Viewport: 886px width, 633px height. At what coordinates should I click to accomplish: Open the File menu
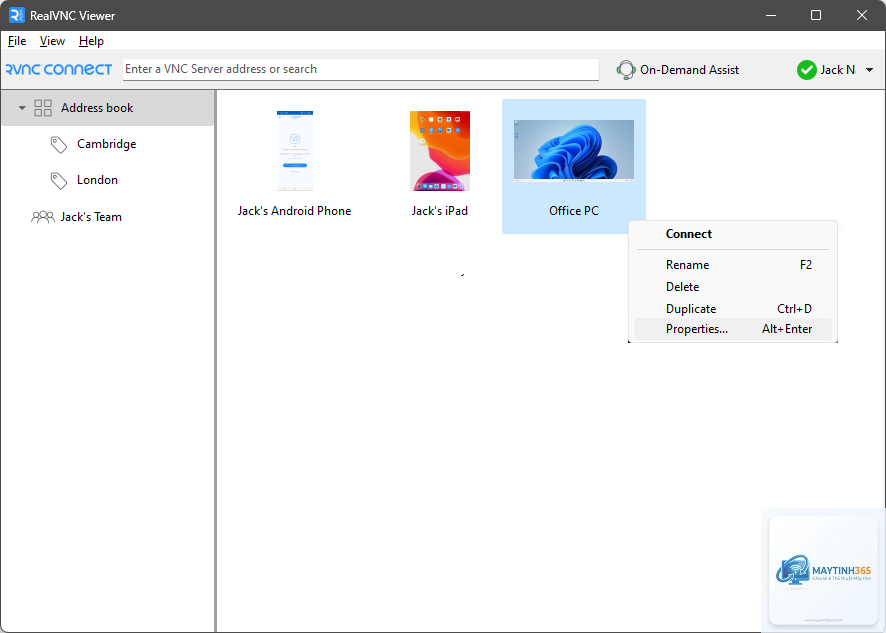[17, 41]
